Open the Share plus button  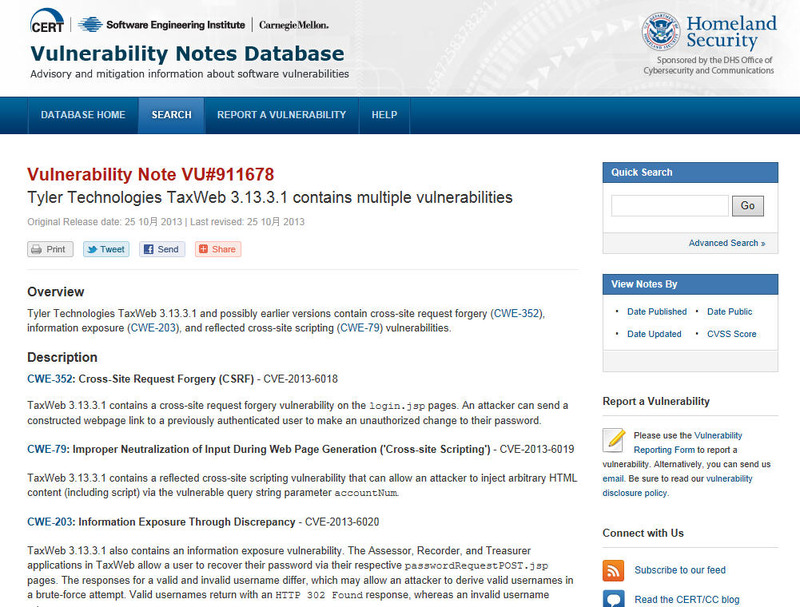[x=217, y=249]
